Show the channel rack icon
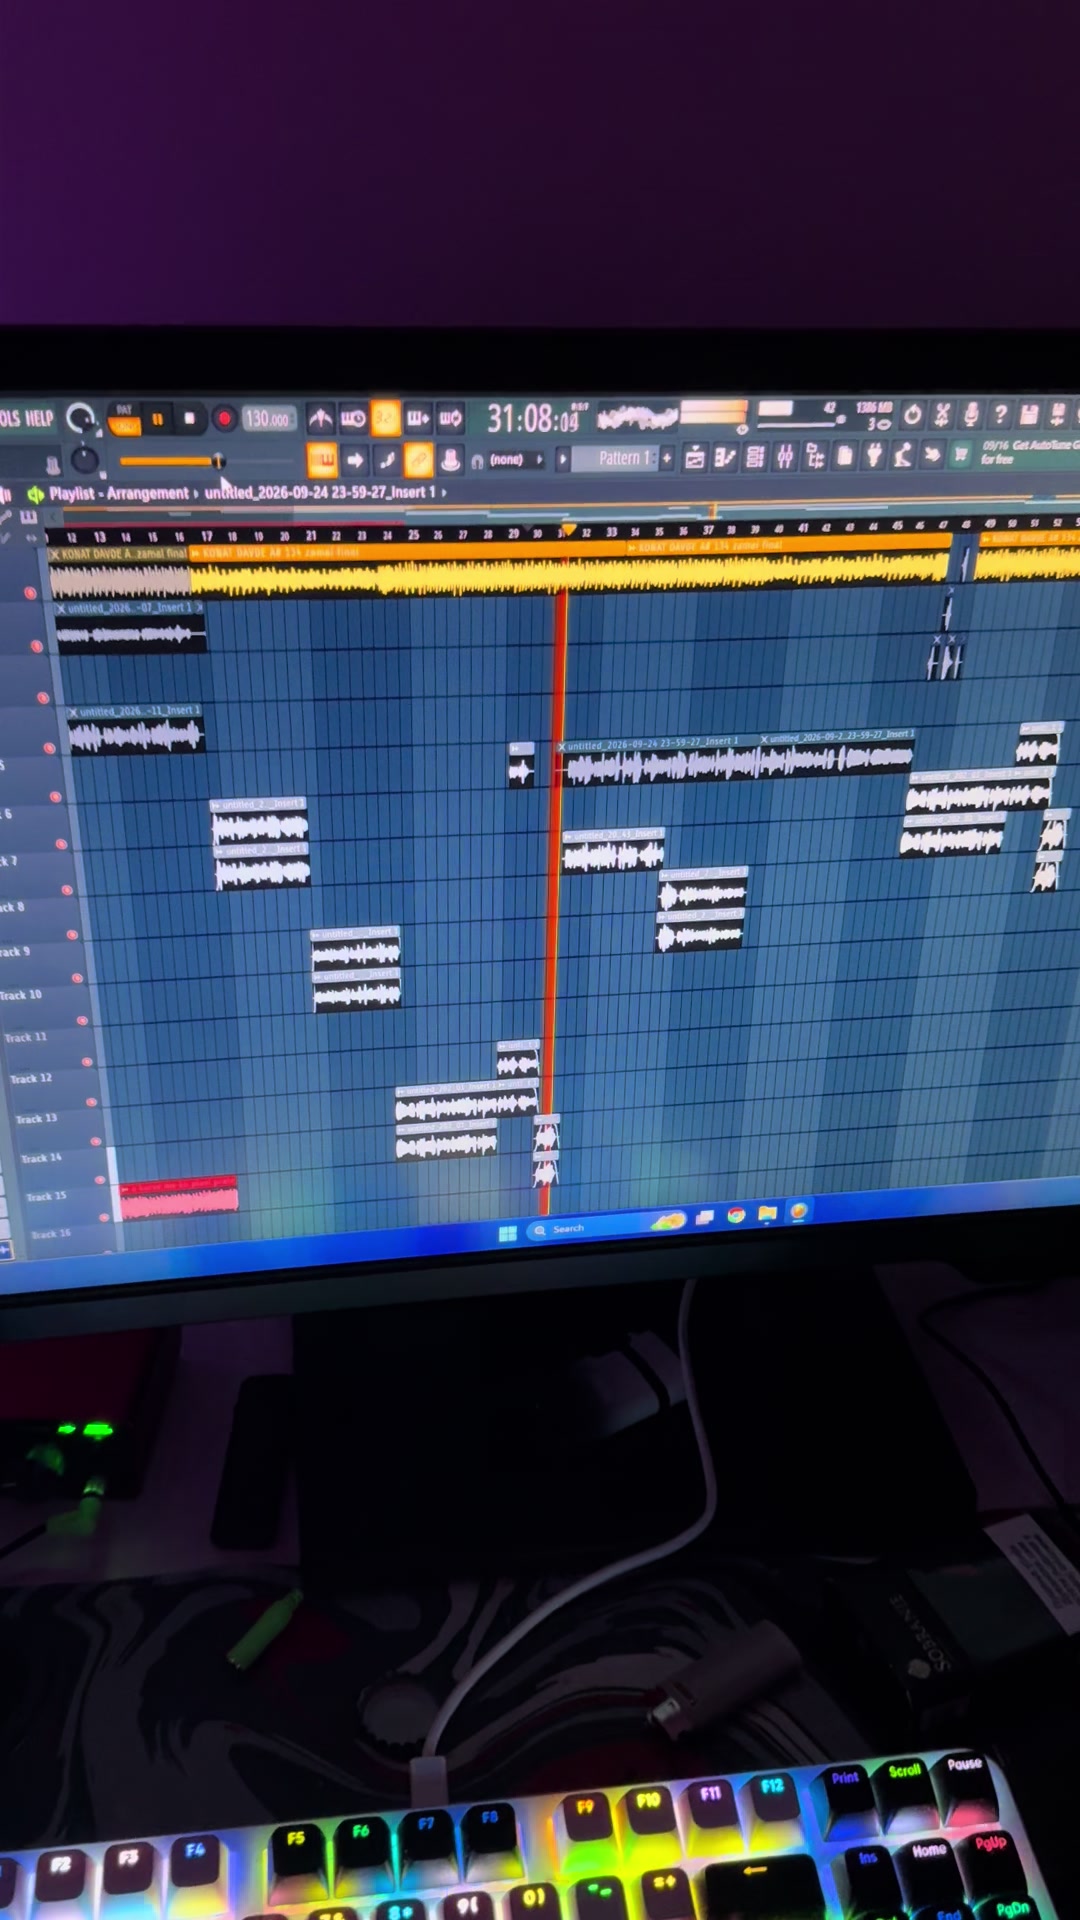1080x1920 pixels. point(755,458)
